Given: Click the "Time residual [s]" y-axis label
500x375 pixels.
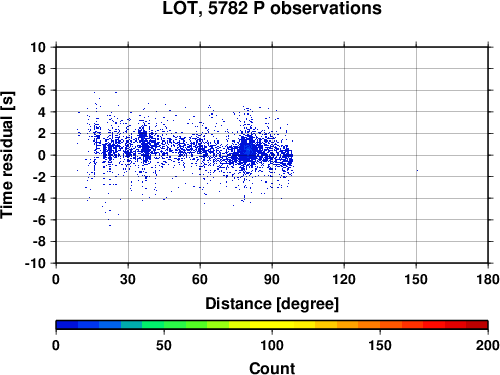Looking at the screenshot, I should coord(7,155).
